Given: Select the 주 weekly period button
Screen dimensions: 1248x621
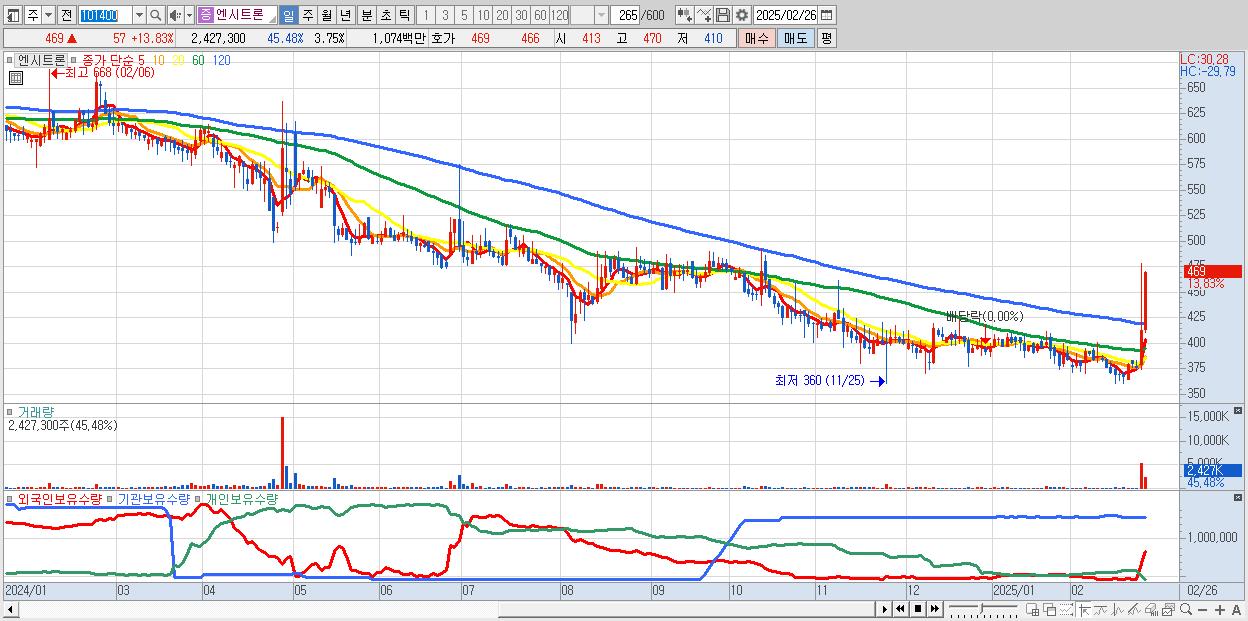Looking at the screenshot, I should pyautogui.click(x=307, y=15).
